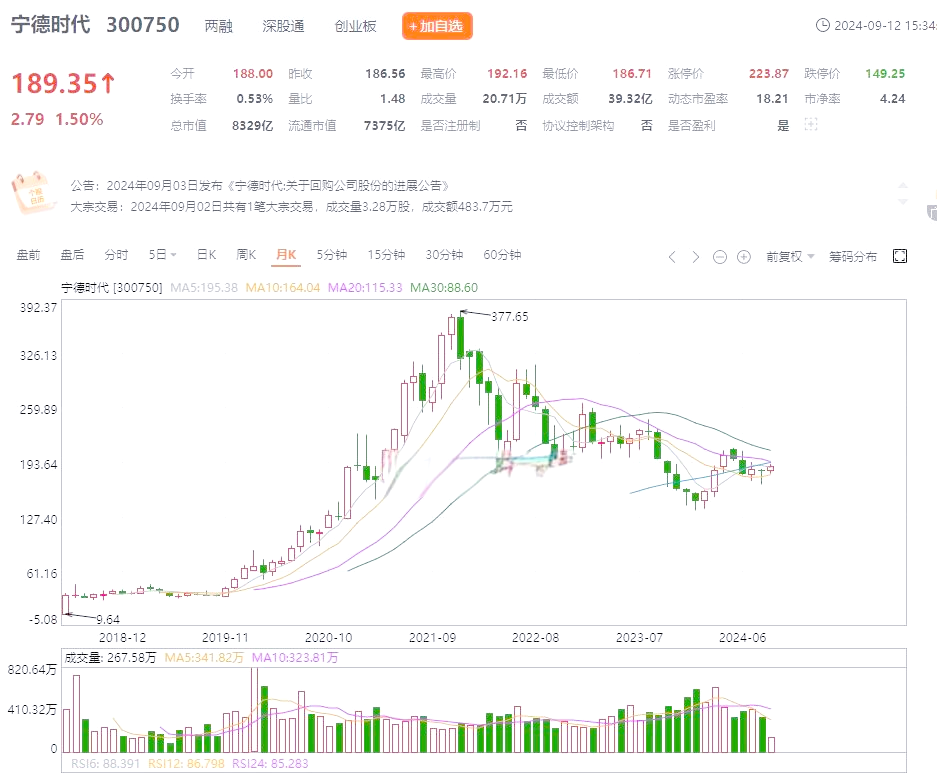The height and width of the screenshot is (773, 937).
Task: Switch to 15分钟 chart tab
Action: 386,255
